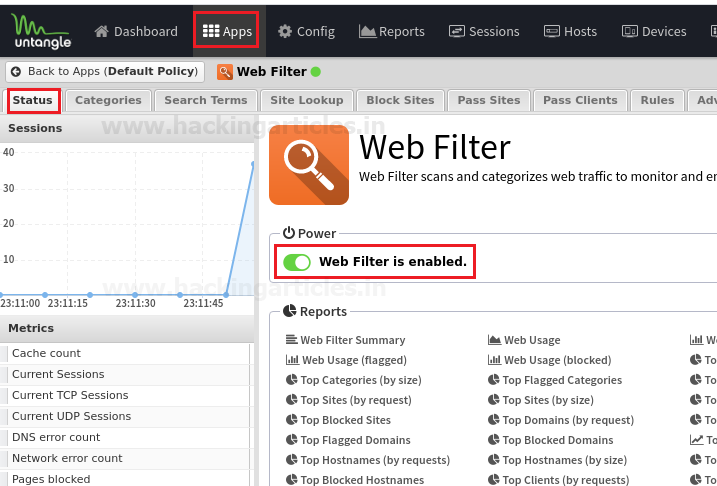Click the Web Filter Summary list icon
Viewport: 717px width, 486px height.
(x=291, y=339)
